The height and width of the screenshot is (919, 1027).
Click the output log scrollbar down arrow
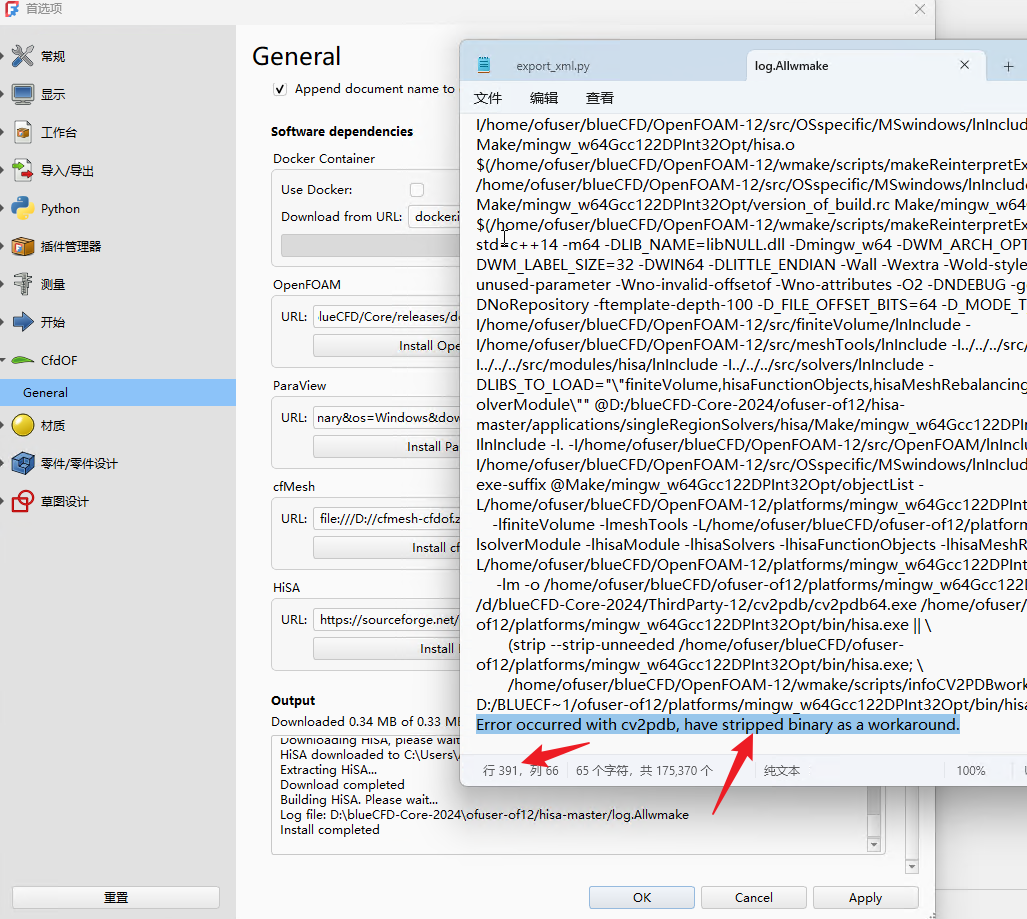click(x=874, y=845)
